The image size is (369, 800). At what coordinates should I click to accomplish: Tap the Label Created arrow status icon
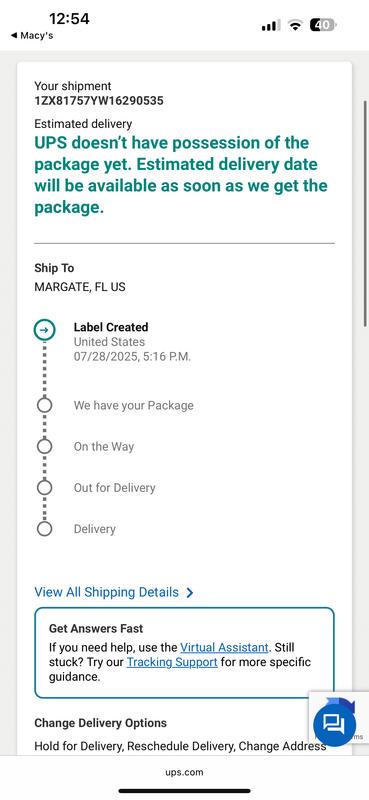click(x=44, y=330)
